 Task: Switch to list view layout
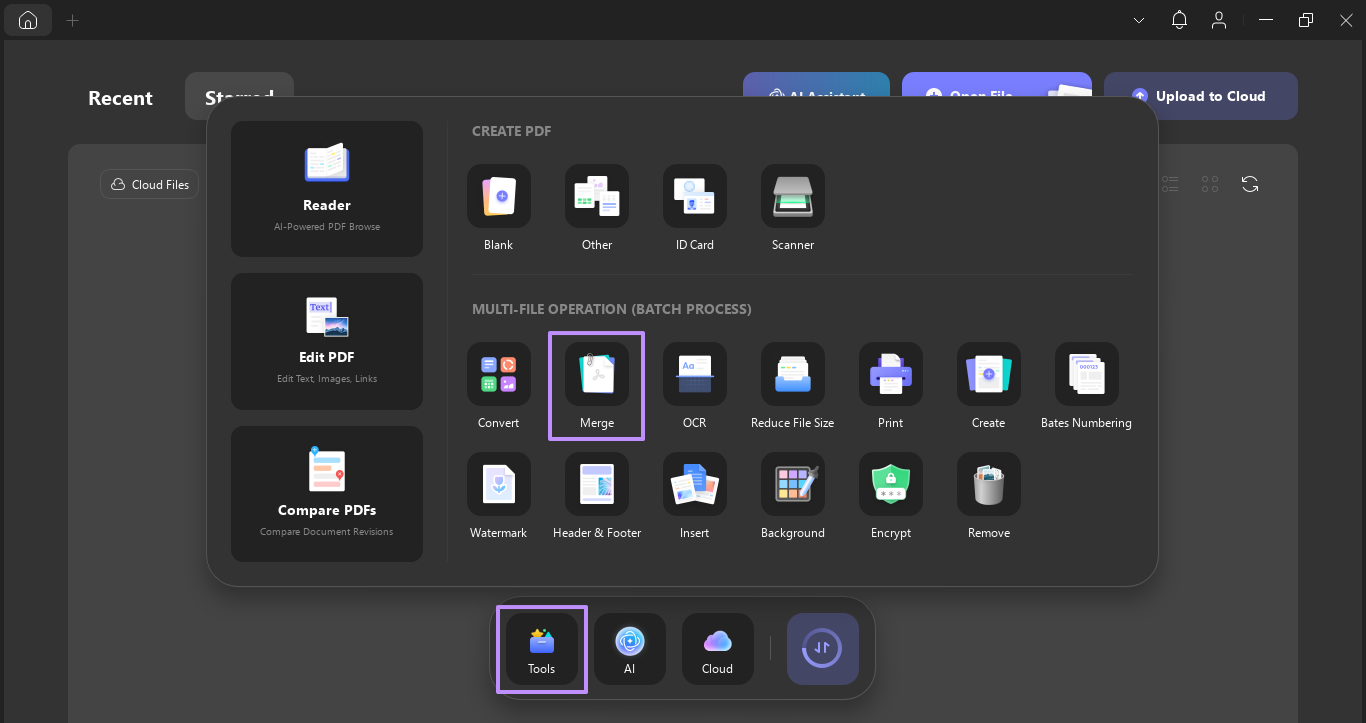click(x=1170, y=183)
